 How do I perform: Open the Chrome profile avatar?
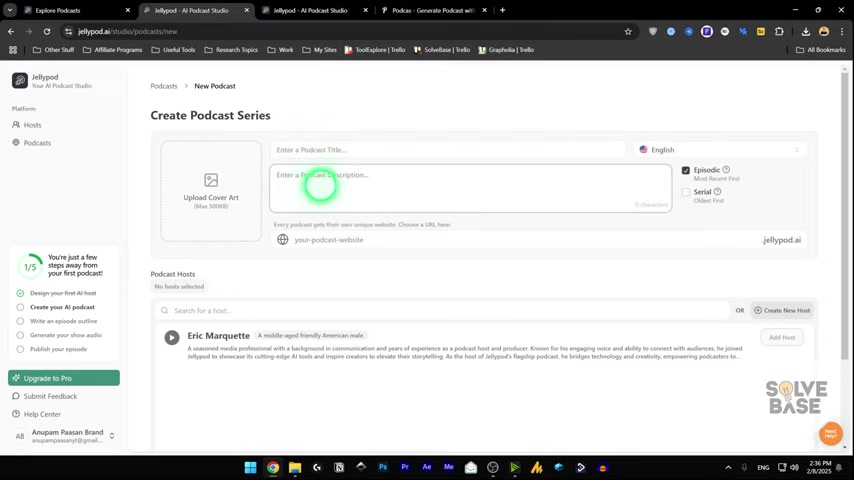click(x=824, y=32)
